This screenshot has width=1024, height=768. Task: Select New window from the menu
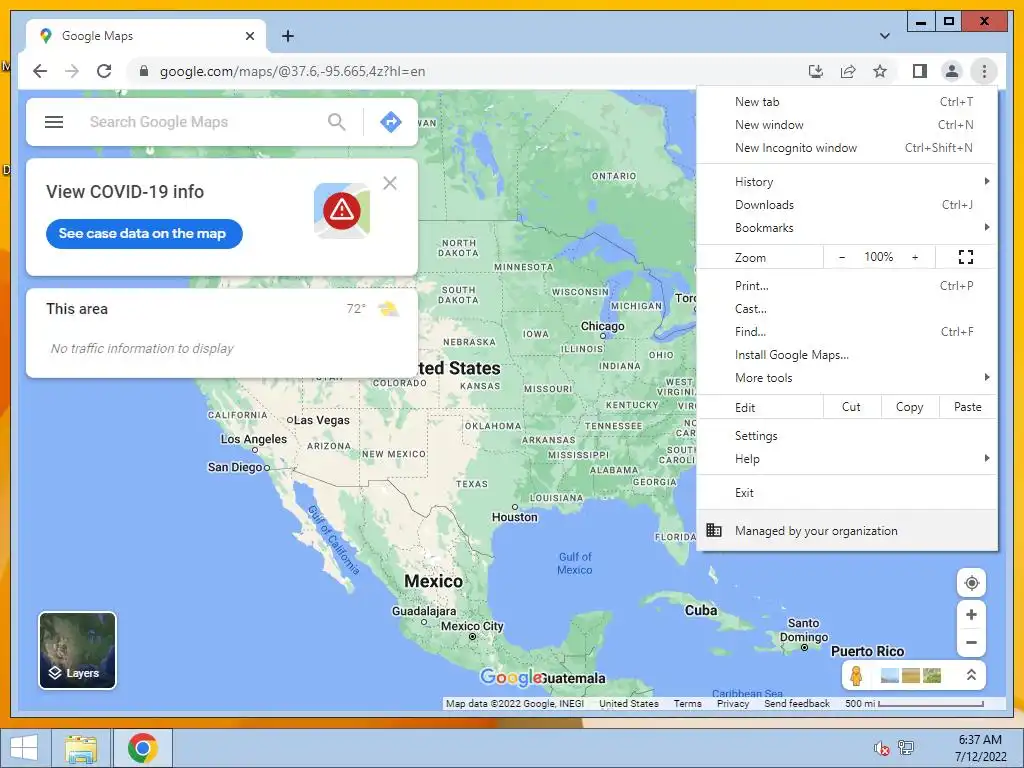847,125
